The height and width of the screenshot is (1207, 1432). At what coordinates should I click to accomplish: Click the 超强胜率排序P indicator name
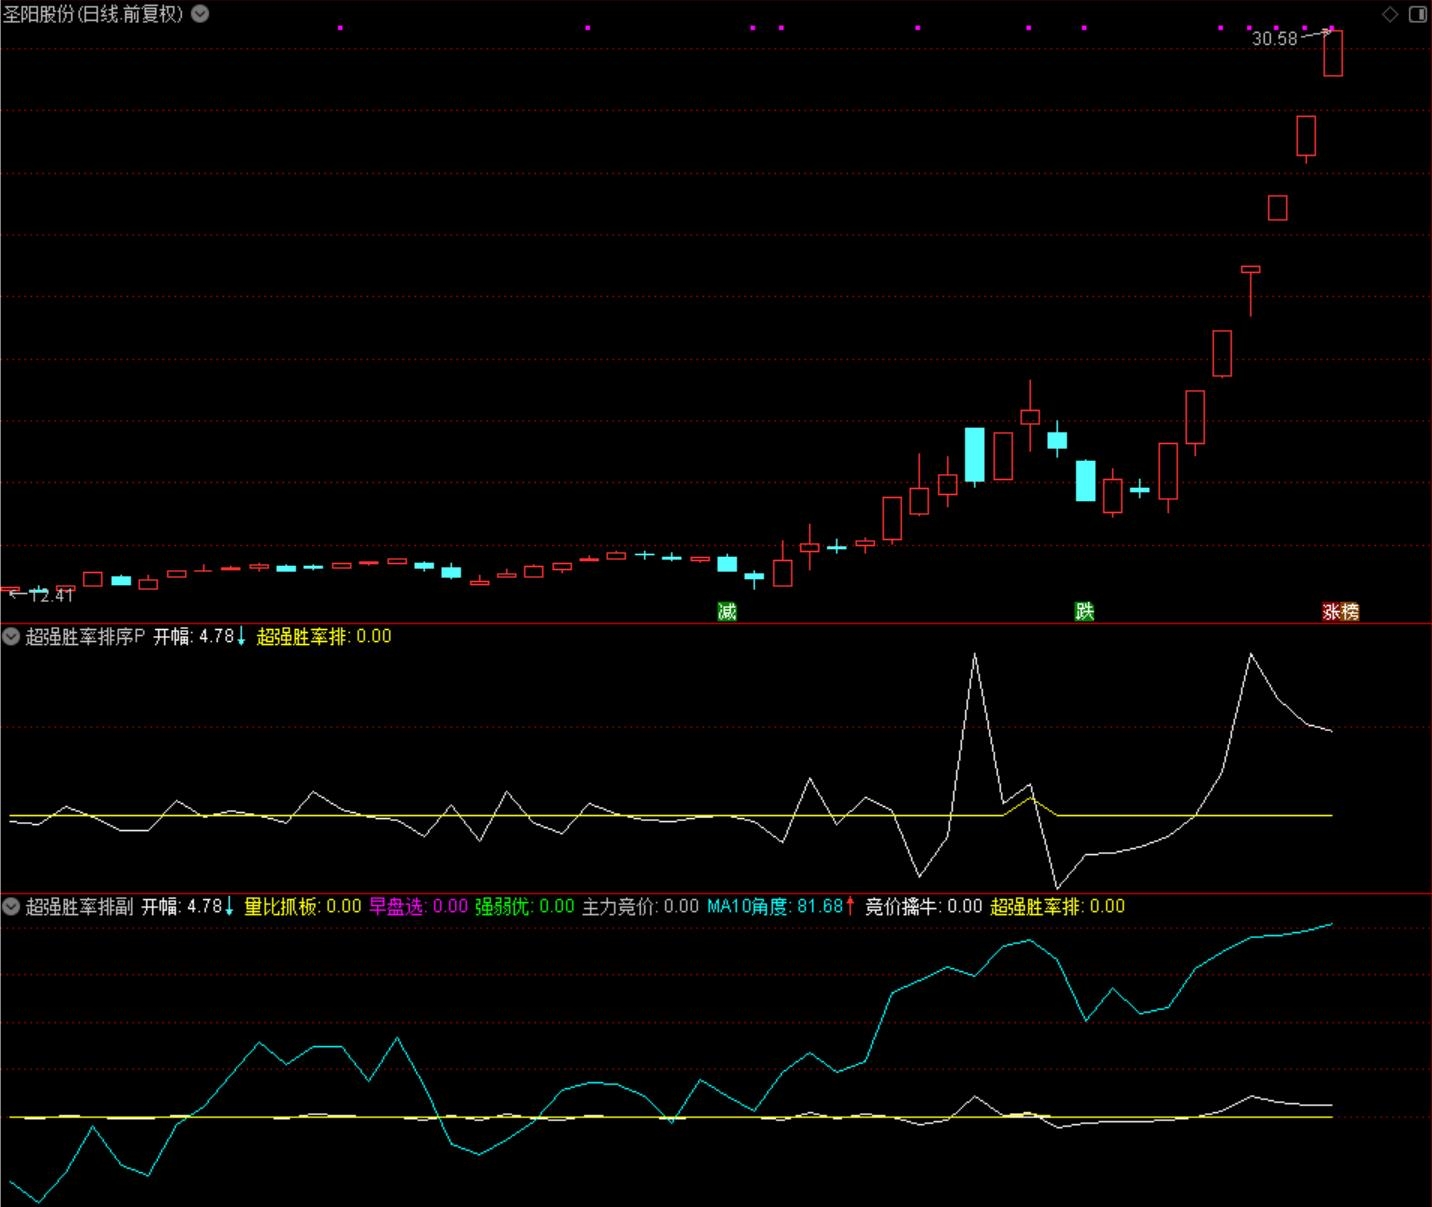85,636
